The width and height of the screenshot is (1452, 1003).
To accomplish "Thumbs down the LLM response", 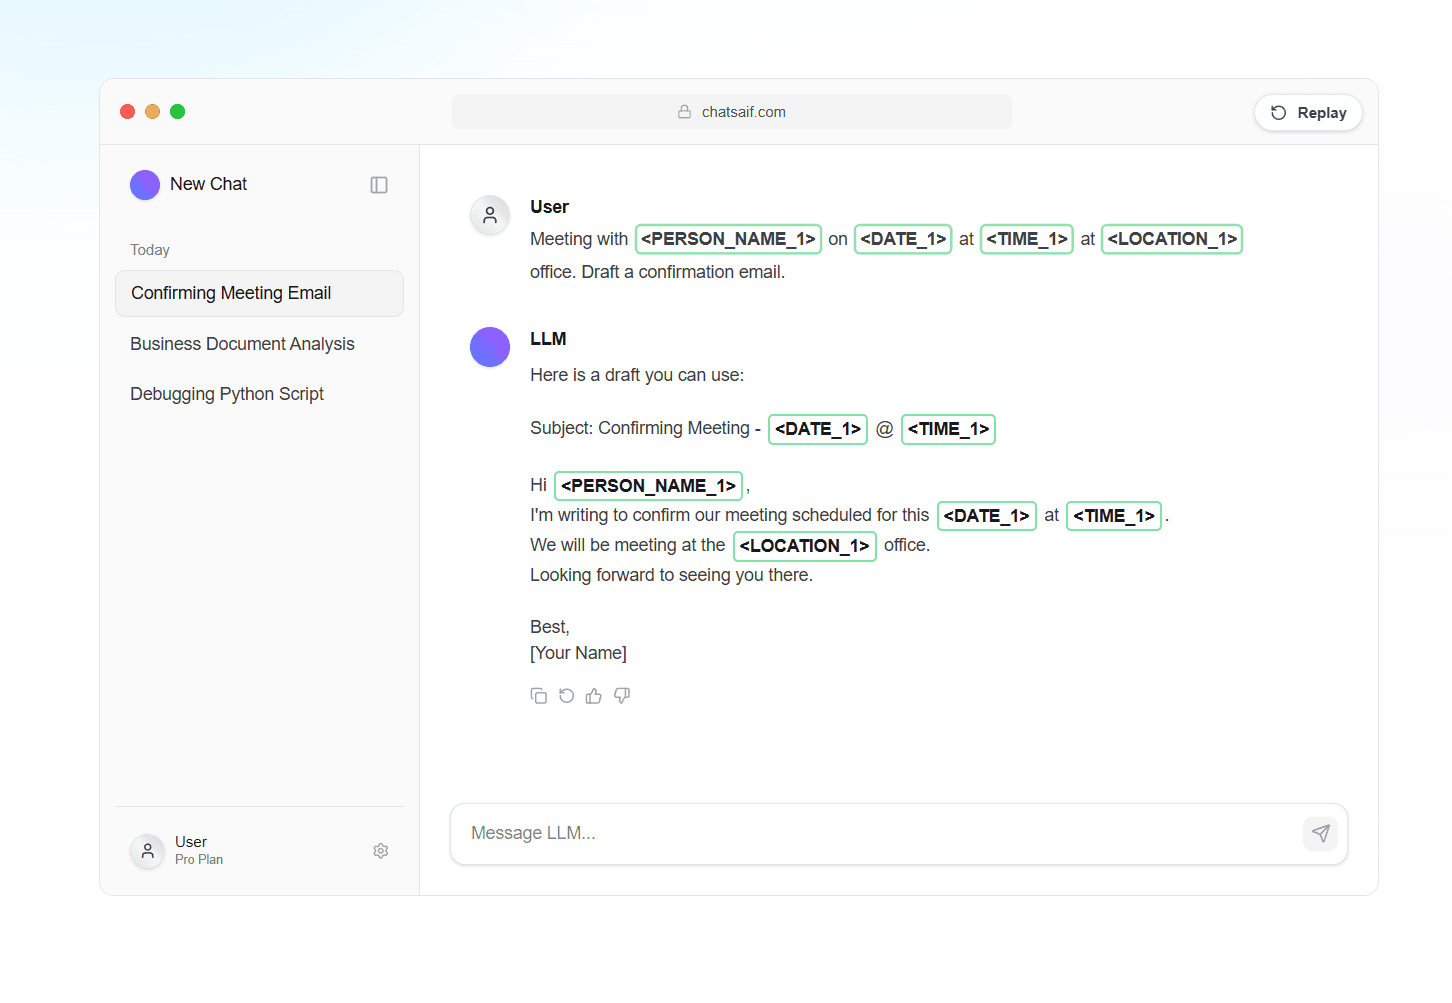I will [621, 695].
